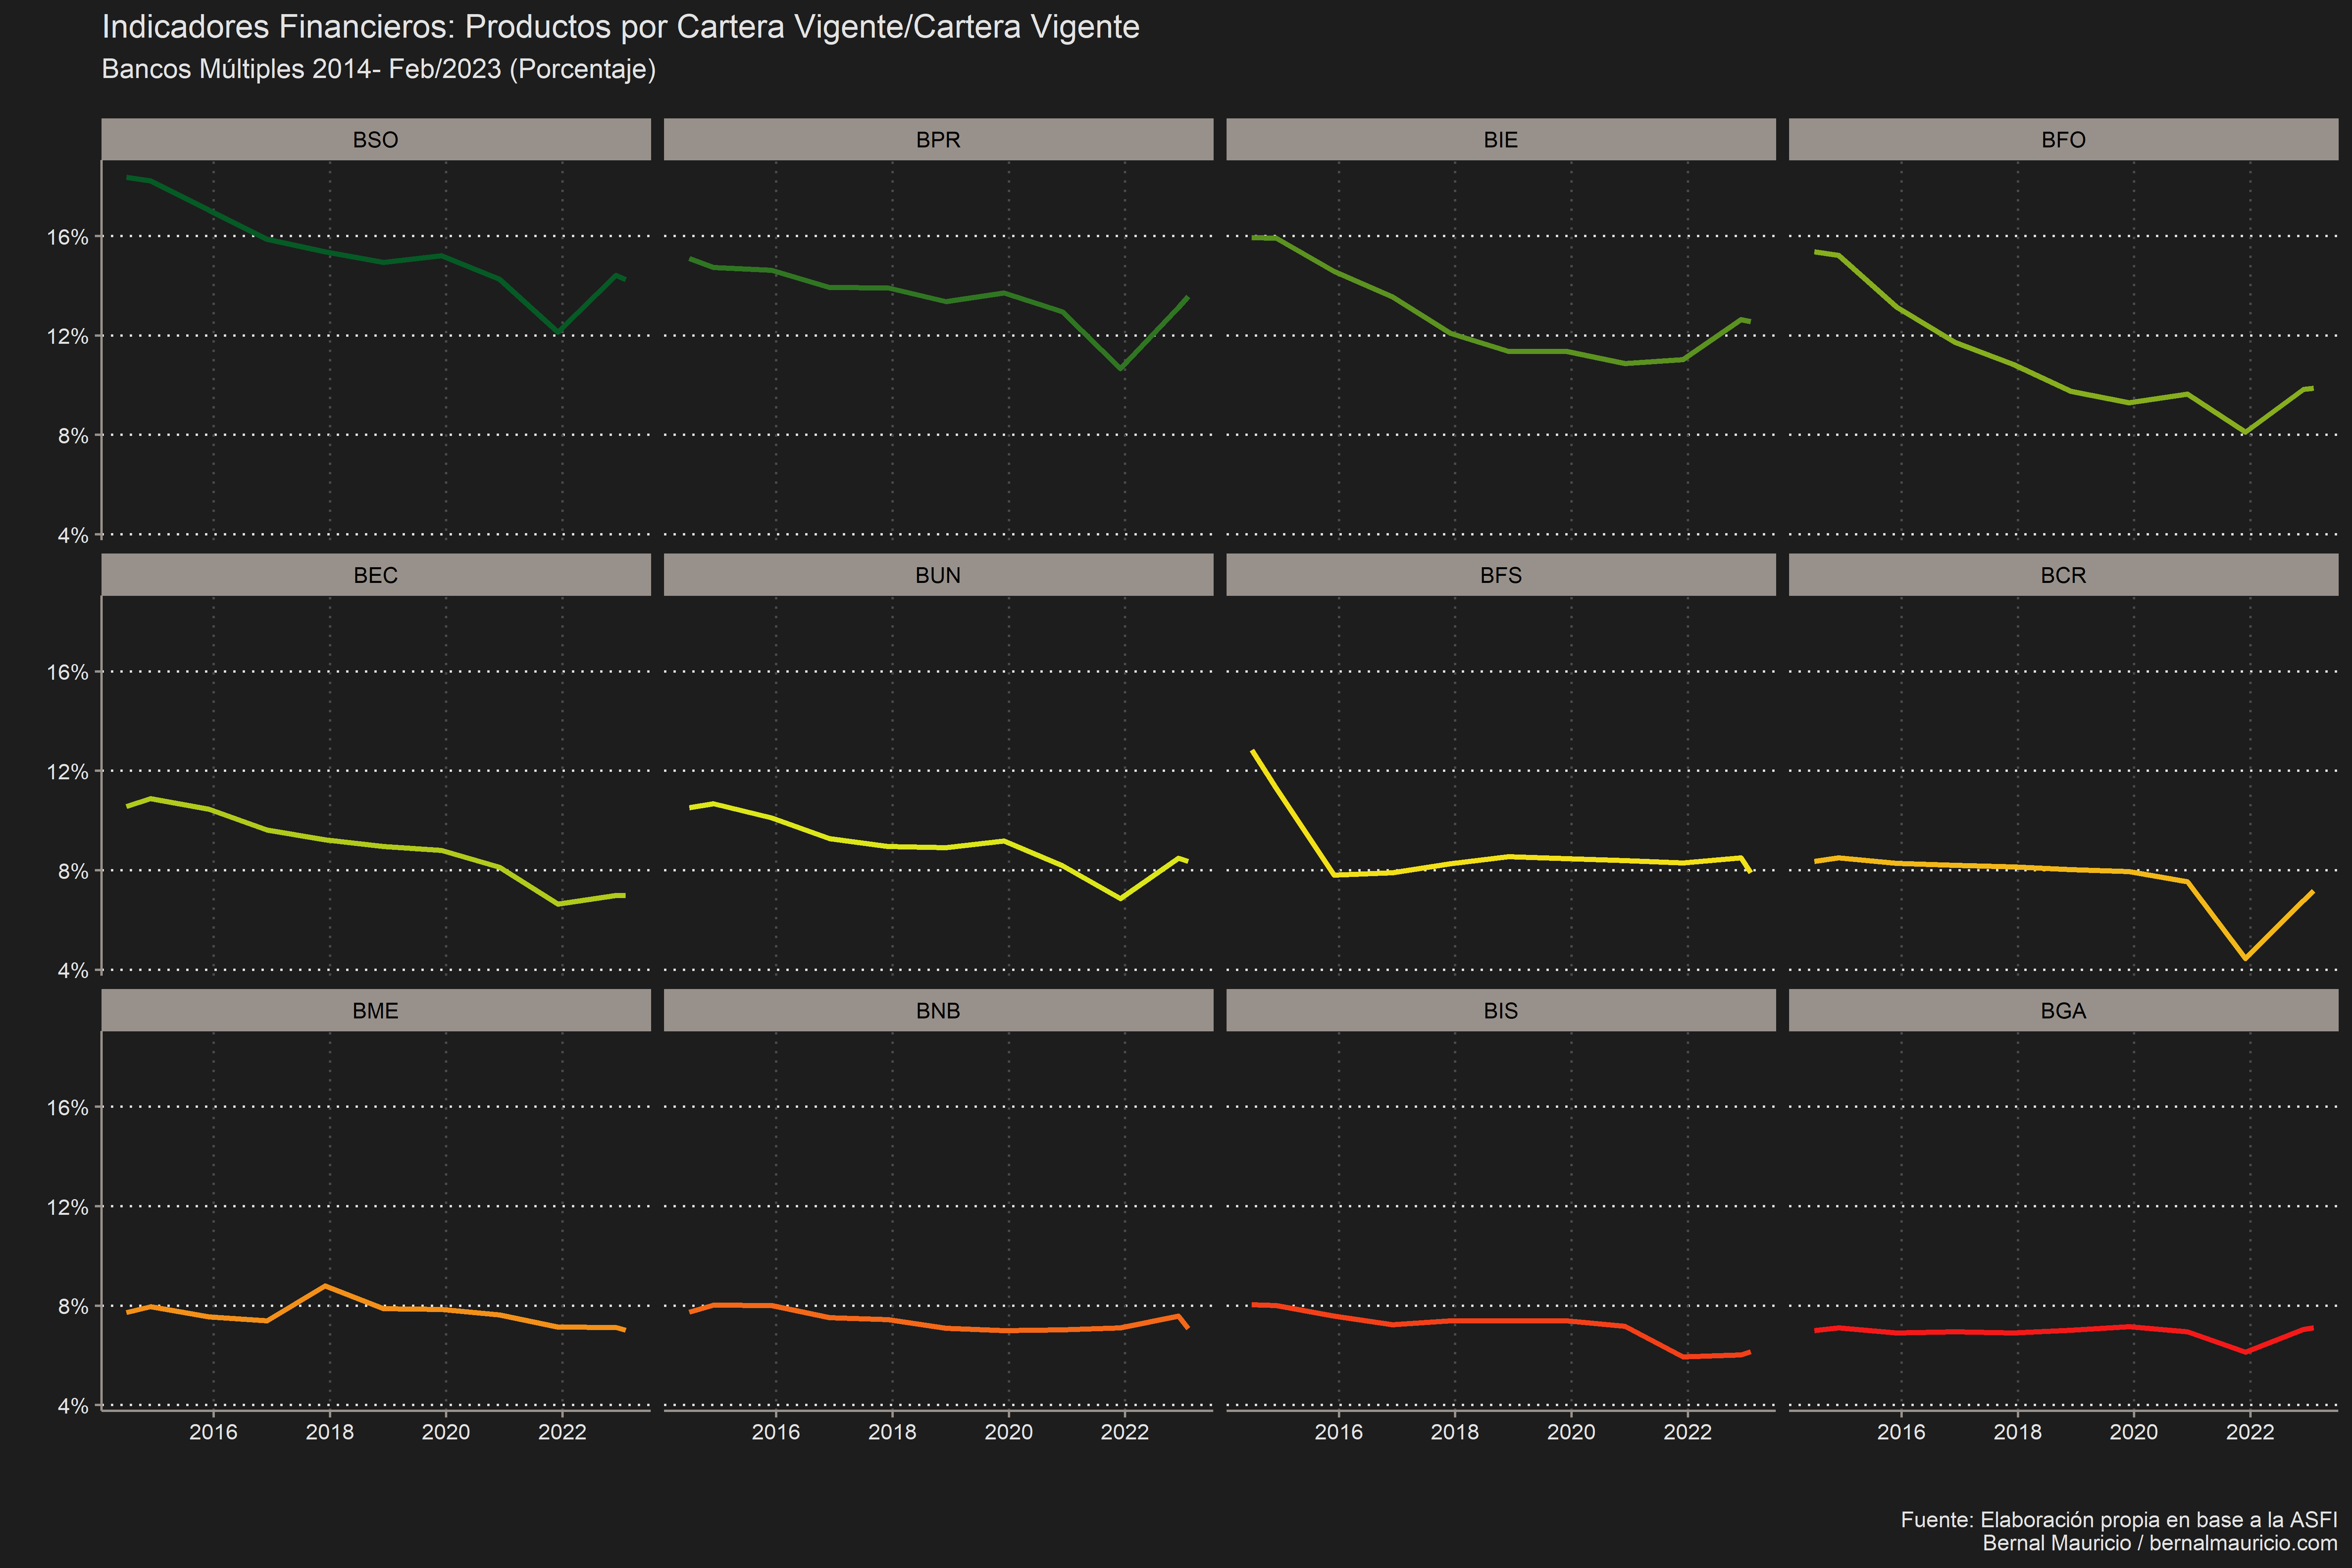The height and width of the screenshot is (1568, 2352).
Task: Click the 2022 label under the BIS panel
Action: [1688, 1432]
